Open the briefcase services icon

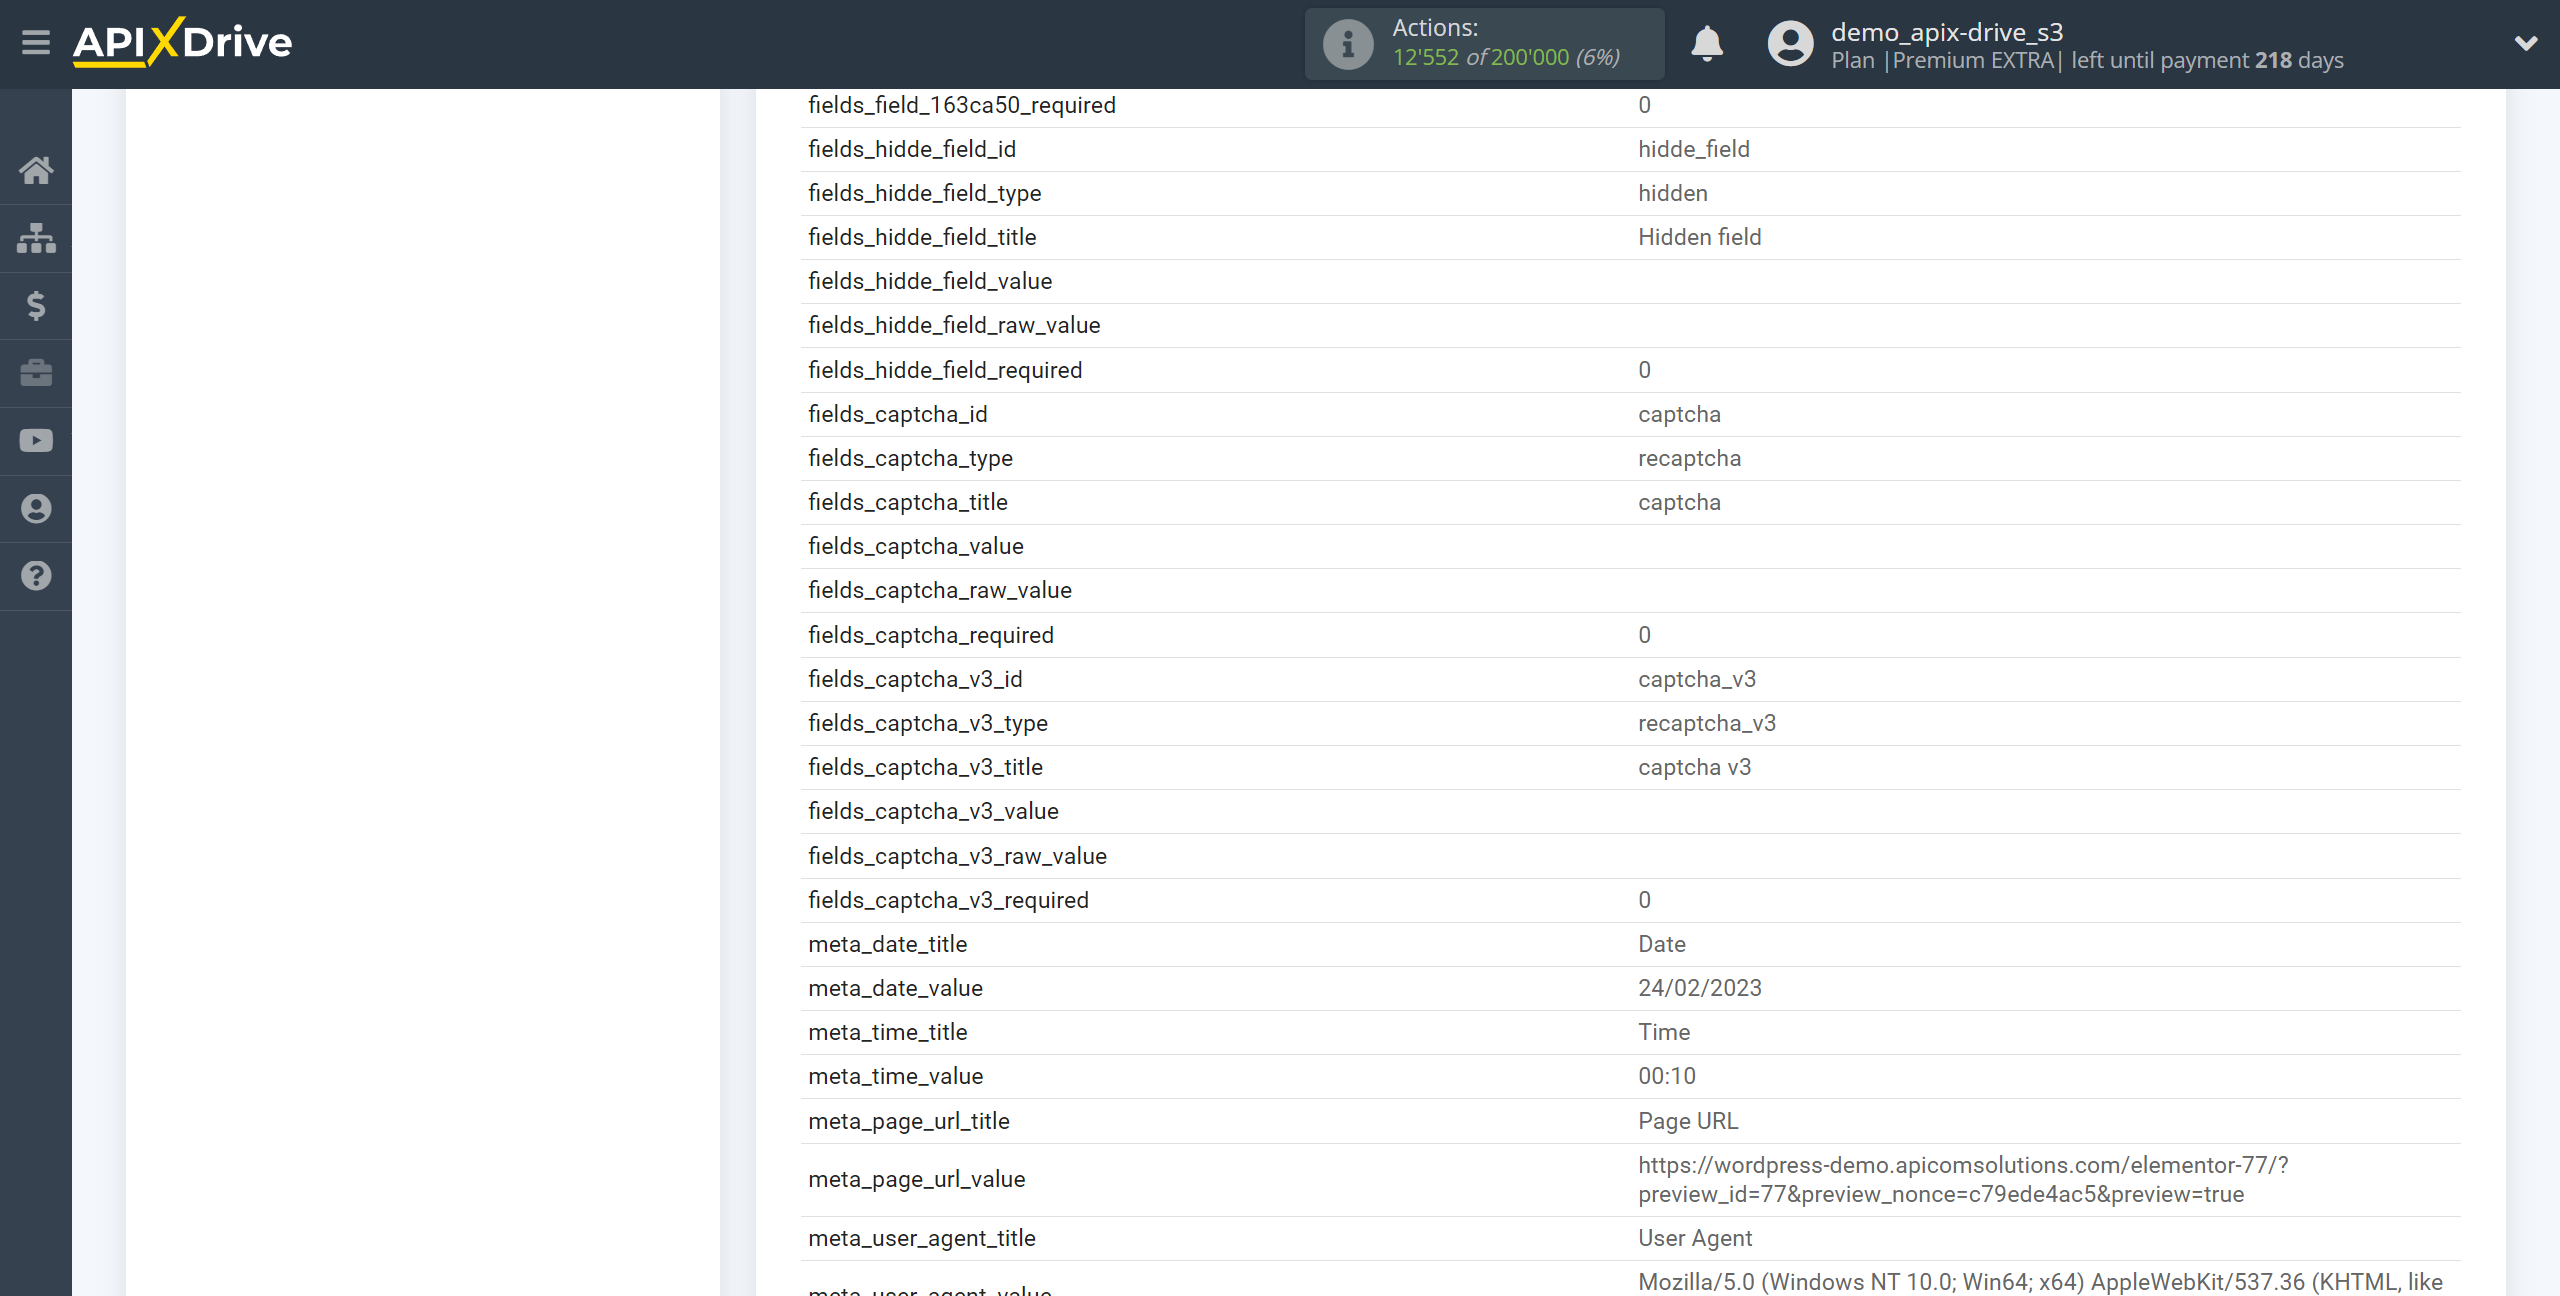click(x=36, y=373)
